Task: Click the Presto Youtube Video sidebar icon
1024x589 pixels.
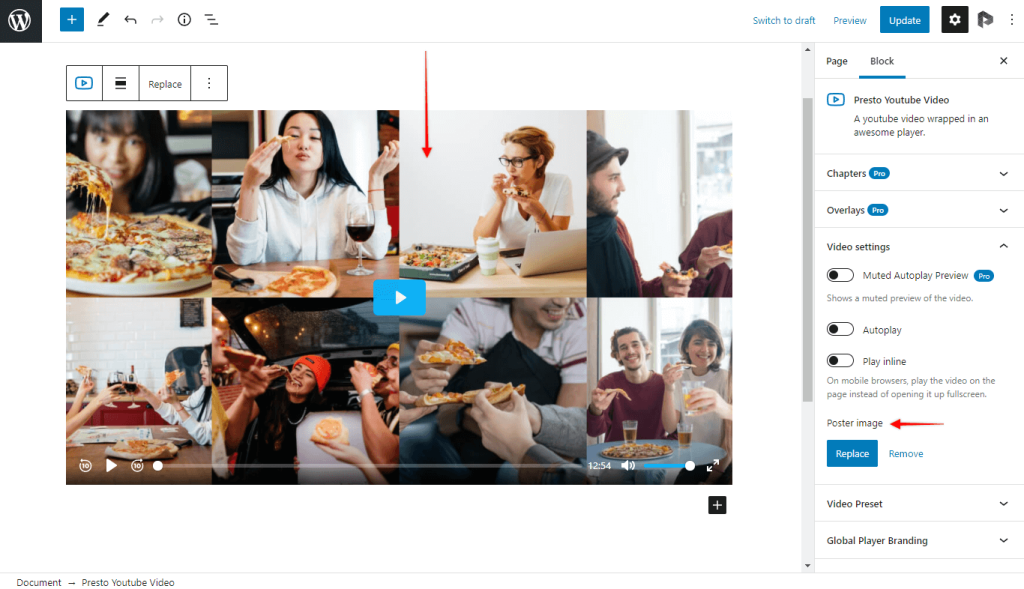Action: (835, 99)
